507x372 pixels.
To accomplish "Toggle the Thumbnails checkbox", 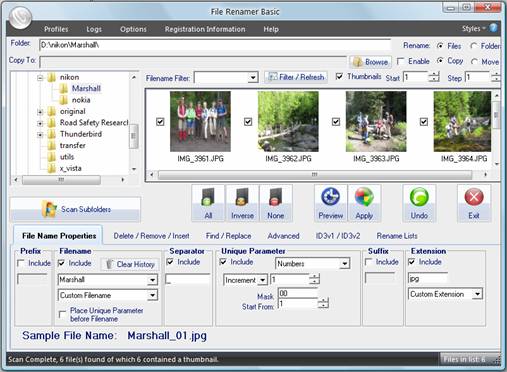I will coord(339,76).
